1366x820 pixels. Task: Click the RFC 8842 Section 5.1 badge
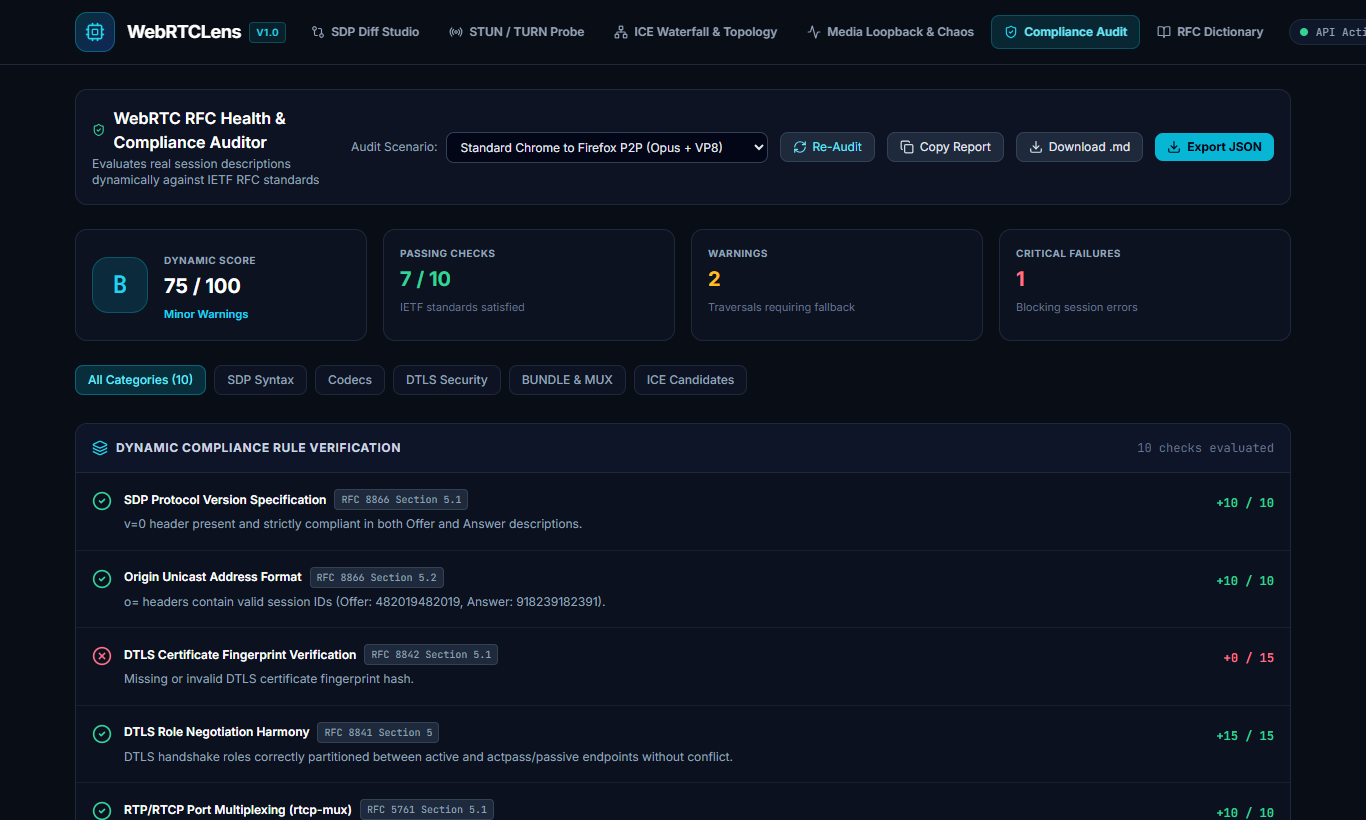[x=431, y=655]
